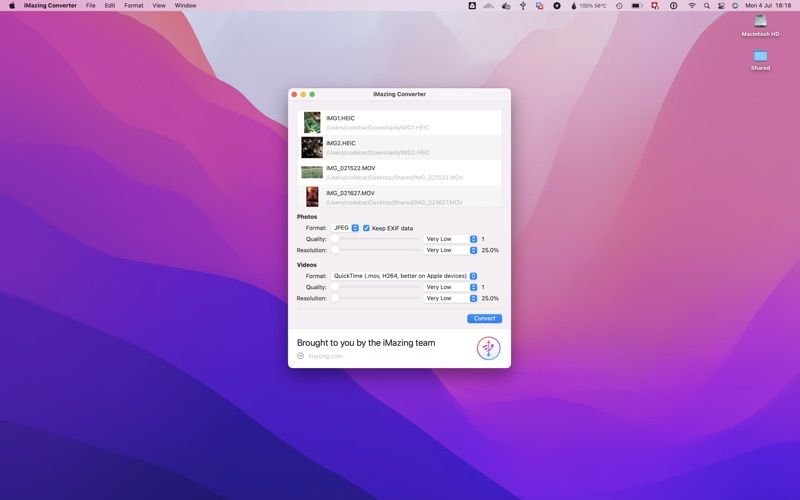
Task: Zoom the iMazing Converter window with green button
Action: tap(312, 94)
